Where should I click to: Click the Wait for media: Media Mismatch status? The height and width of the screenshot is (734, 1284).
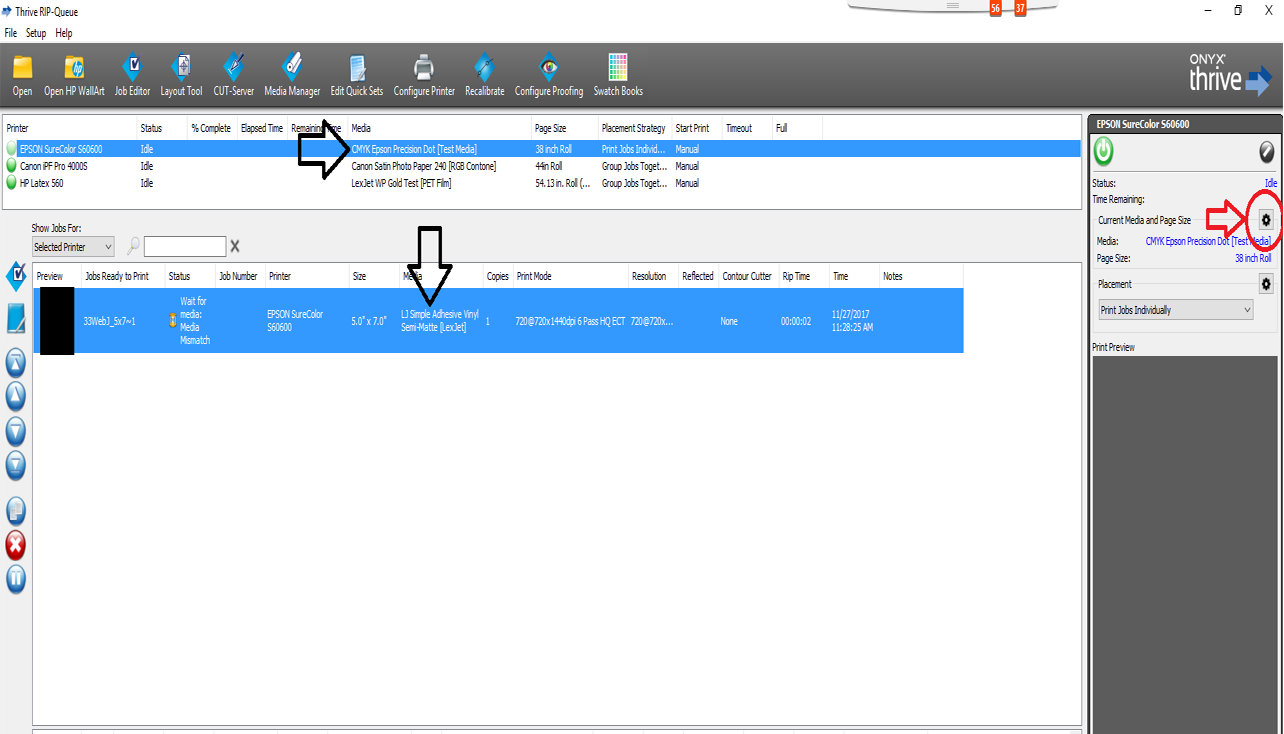point(195,321)
